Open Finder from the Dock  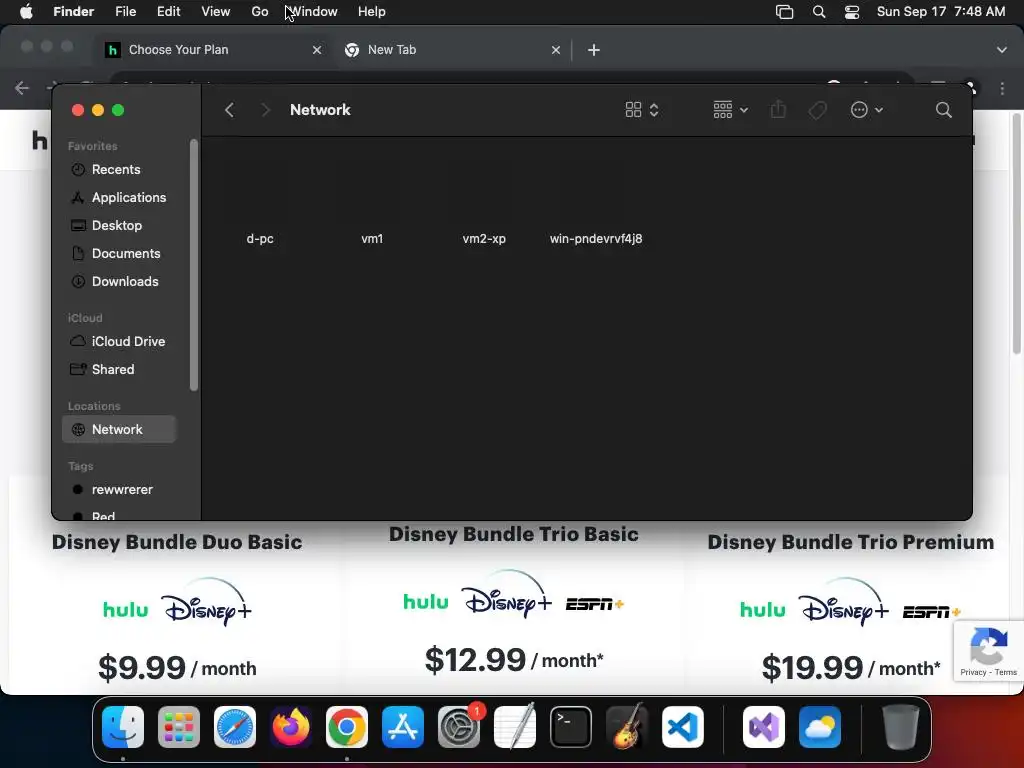123,727
